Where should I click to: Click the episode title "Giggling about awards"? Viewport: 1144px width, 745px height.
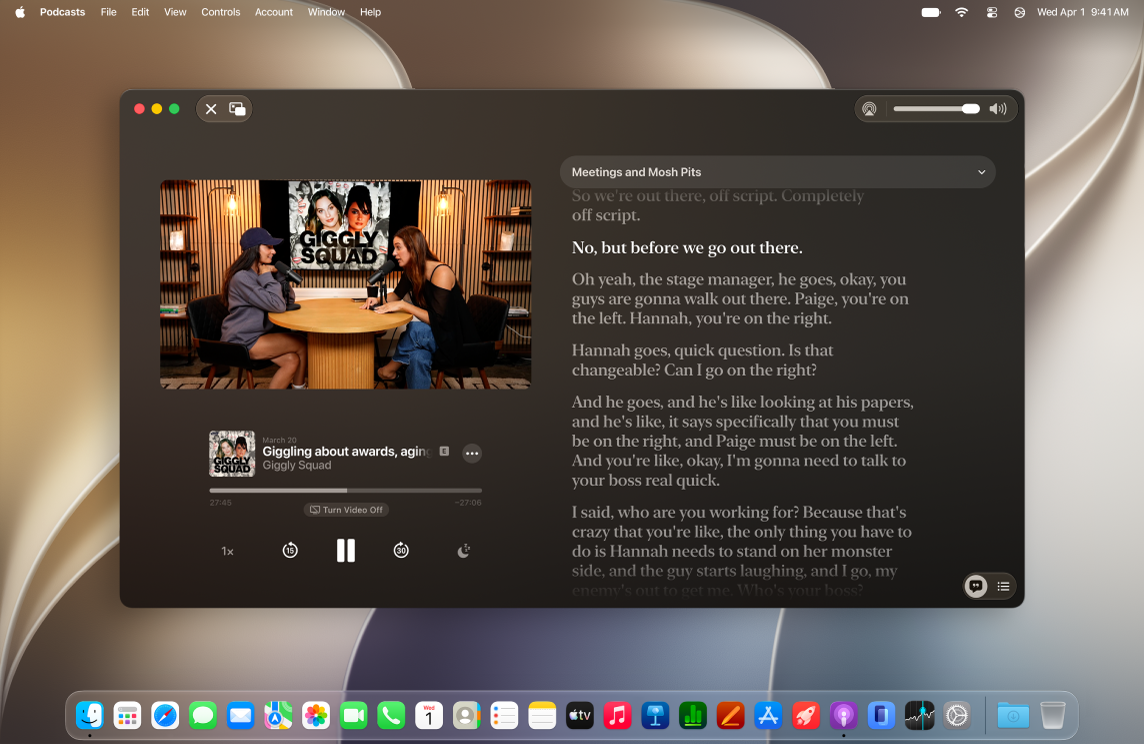(x=347, y=452)
